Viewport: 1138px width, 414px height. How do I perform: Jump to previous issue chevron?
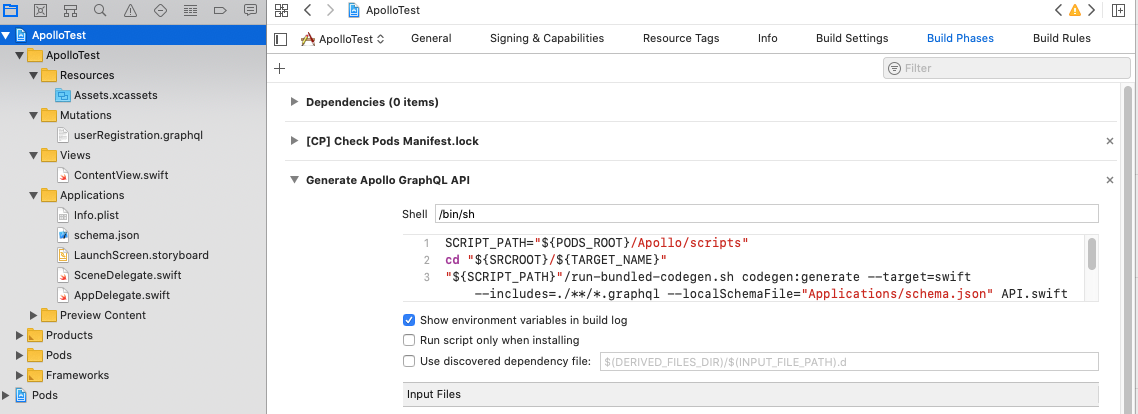(1059, 10)
